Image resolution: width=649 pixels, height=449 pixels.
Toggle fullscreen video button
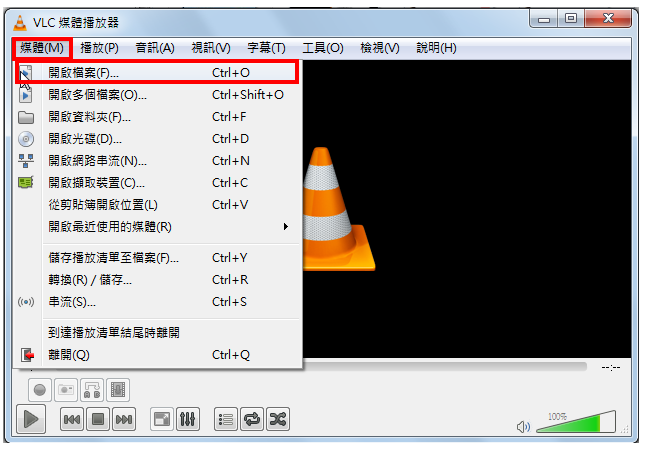point(161,419)
